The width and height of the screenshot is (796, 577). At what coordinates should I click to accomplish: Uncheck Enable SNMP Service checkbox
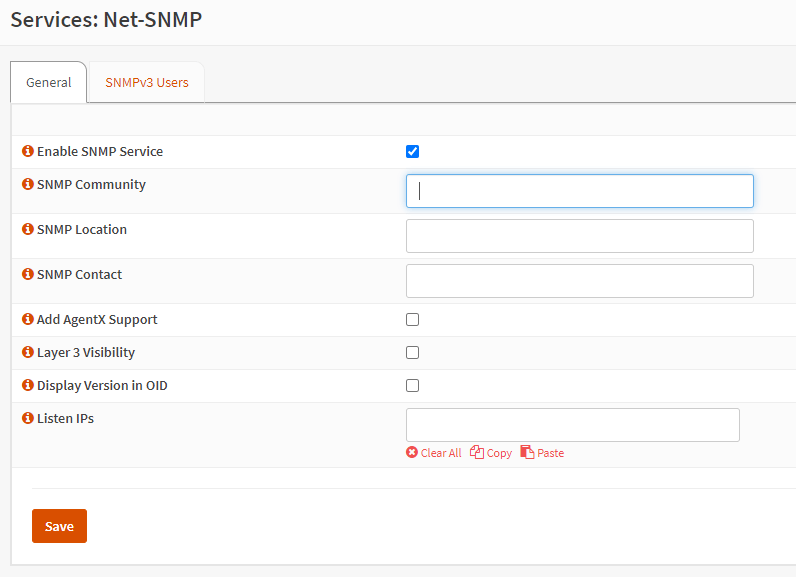click(x=412, y=151)
